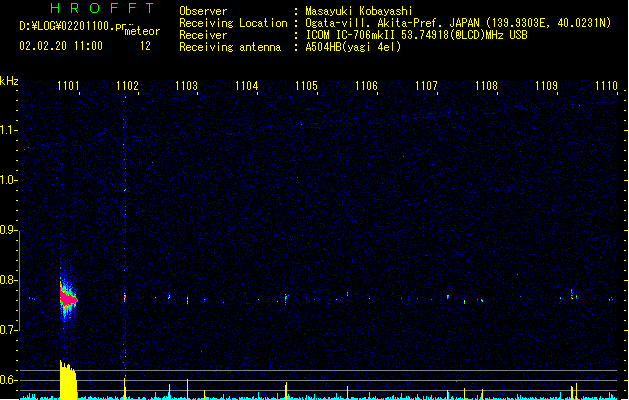
Task: Click the 0.8 frequency axis label
Action: (8, 280)
